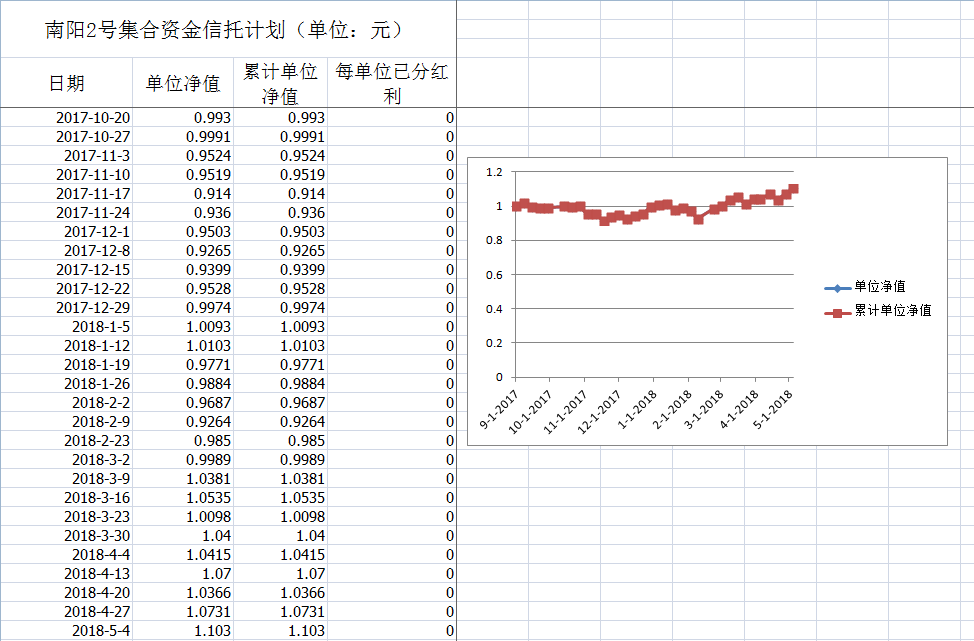
Task: Select the title cell 南阳2号集合资金信托计划
Action: pos(226,30)
